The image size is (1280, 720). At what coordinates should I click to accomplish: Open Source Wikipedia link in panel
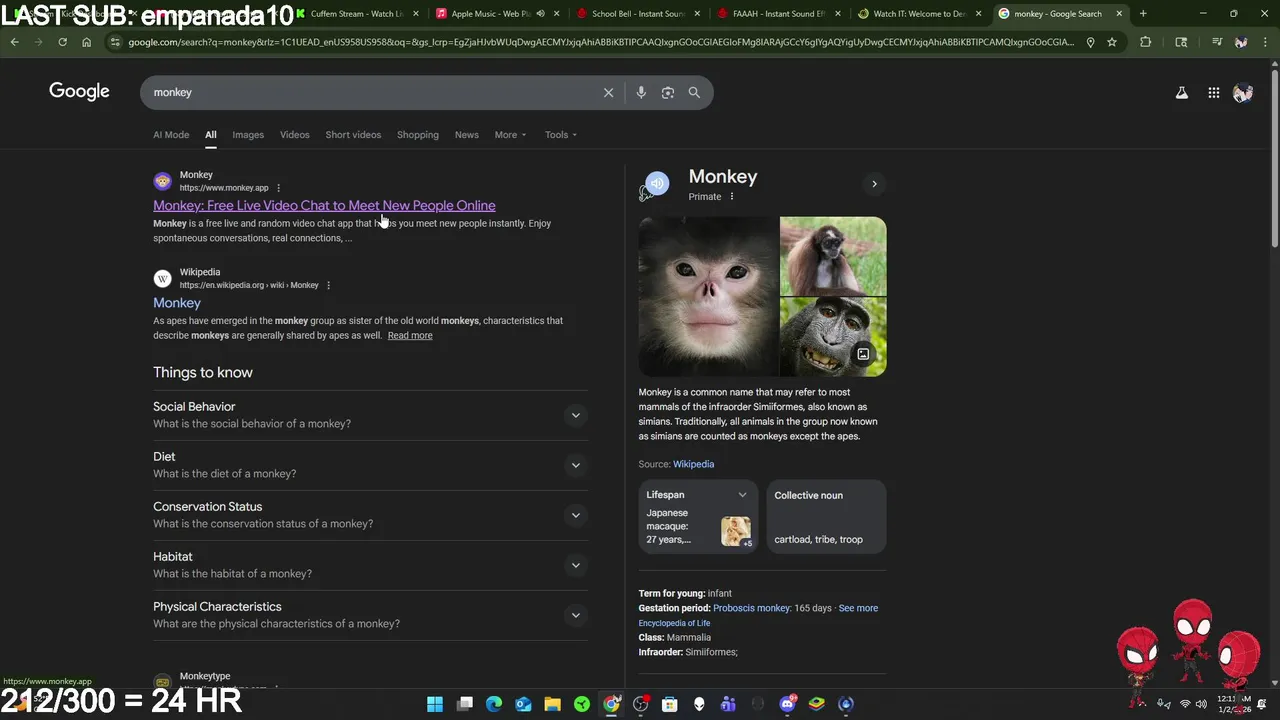tap(693, 464)
